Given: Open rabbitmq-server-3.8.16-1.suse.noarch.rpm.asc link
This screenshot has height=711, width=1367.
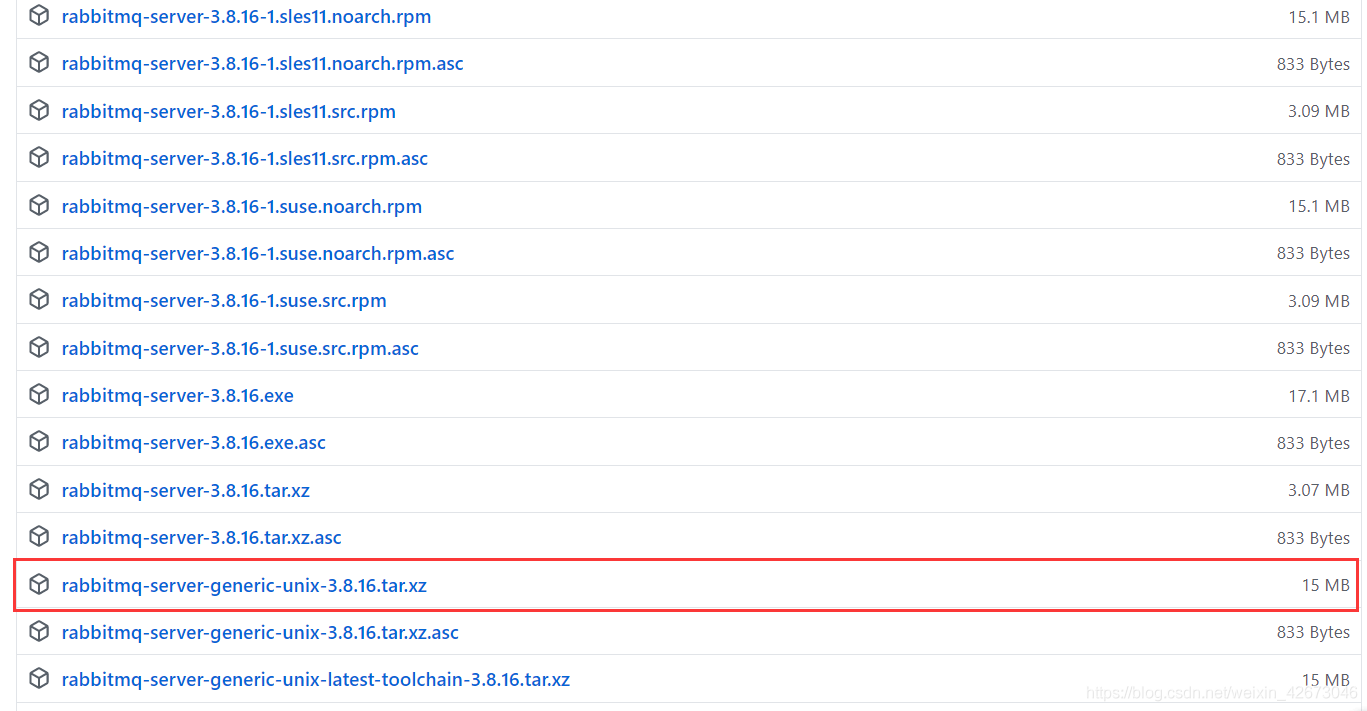Looking at the screenshot, I should [257, 253].
